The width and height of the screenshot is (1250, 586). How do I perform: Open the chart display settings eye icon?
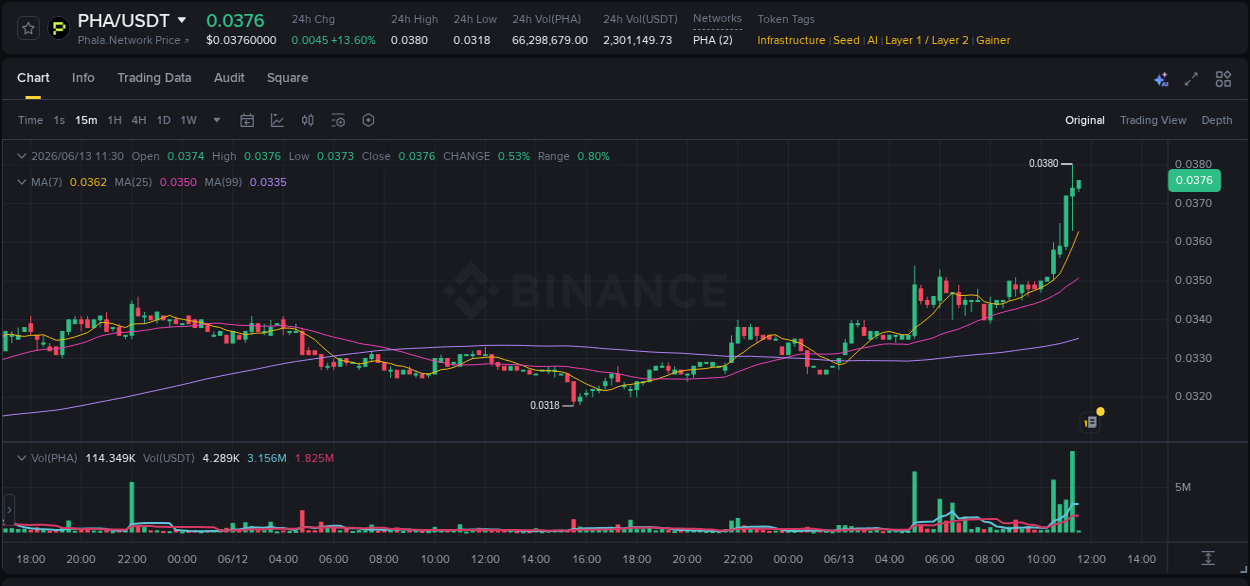(x=338, y=120)
